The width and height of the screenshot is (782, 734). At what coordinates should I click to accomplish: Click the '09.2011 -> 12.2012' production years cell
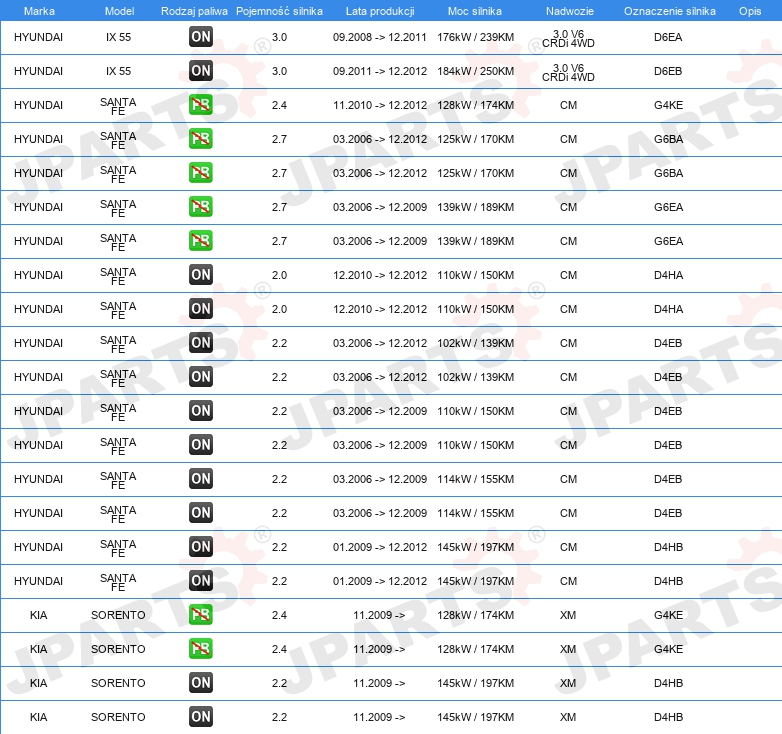[380, 71]
